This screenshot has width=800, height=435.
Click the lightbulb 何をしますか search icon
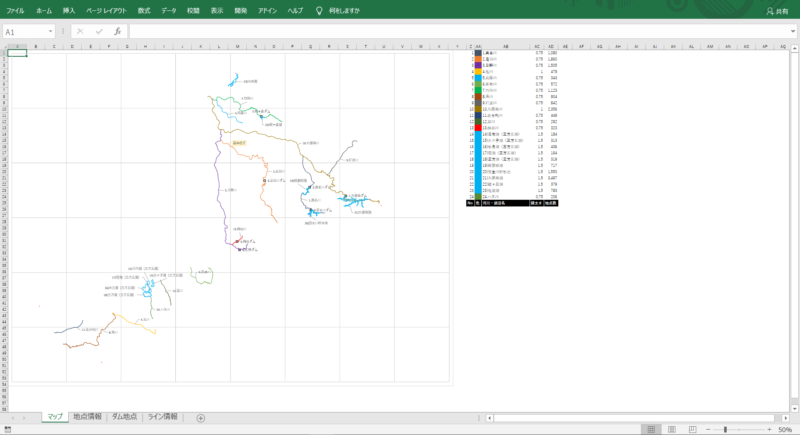(319, 10)
